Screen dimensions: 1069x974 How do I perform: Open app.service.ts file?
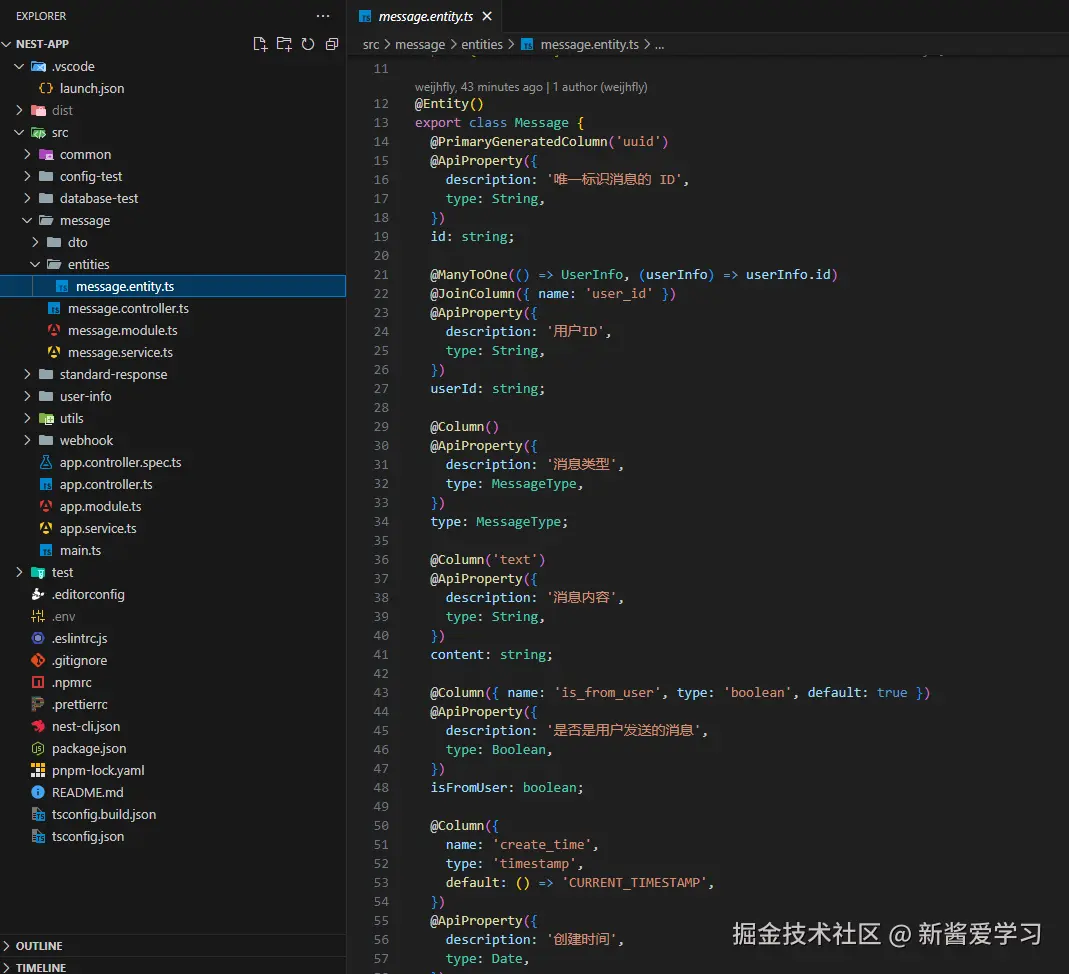(x=97, y=528)
